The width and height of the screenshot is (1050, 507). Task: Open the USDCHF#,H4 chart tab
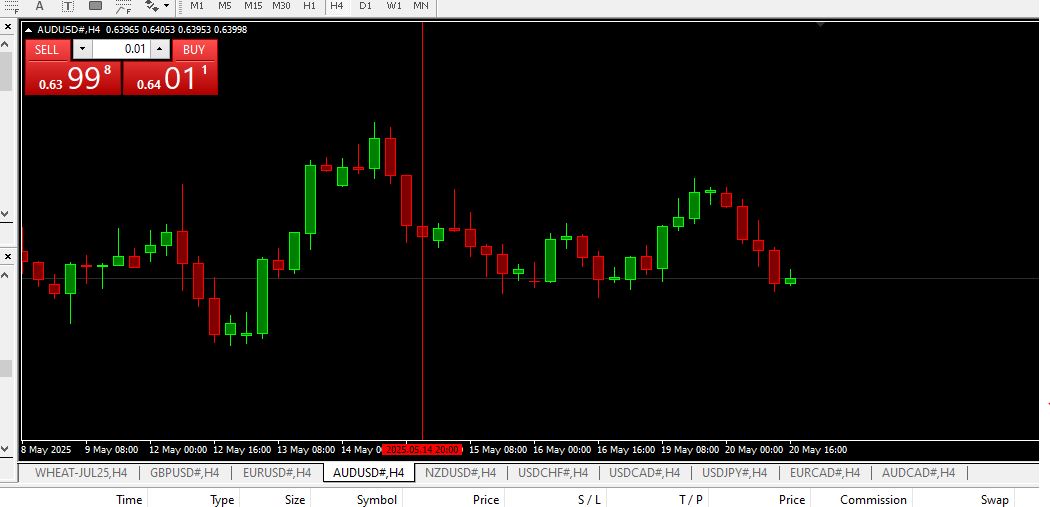click(552, 473)
